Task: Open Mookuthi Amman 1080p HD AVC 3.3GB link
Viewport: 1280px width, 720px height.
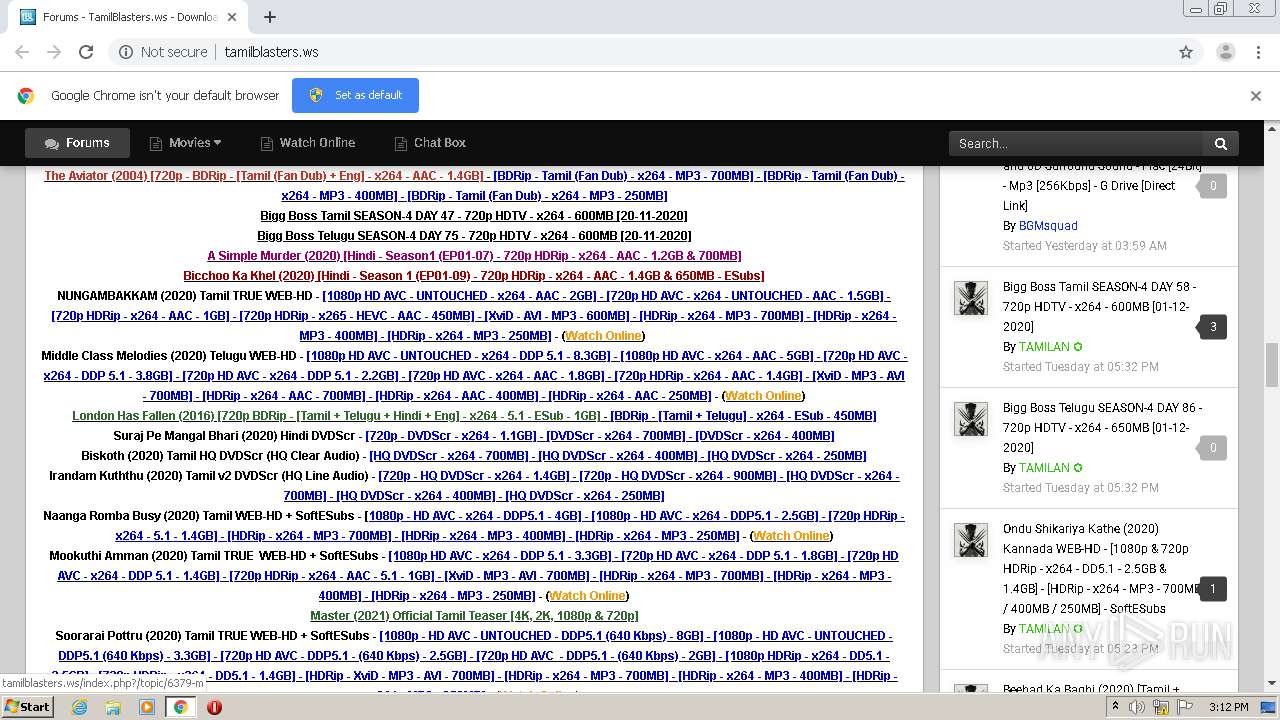Action: click(500, 556)
